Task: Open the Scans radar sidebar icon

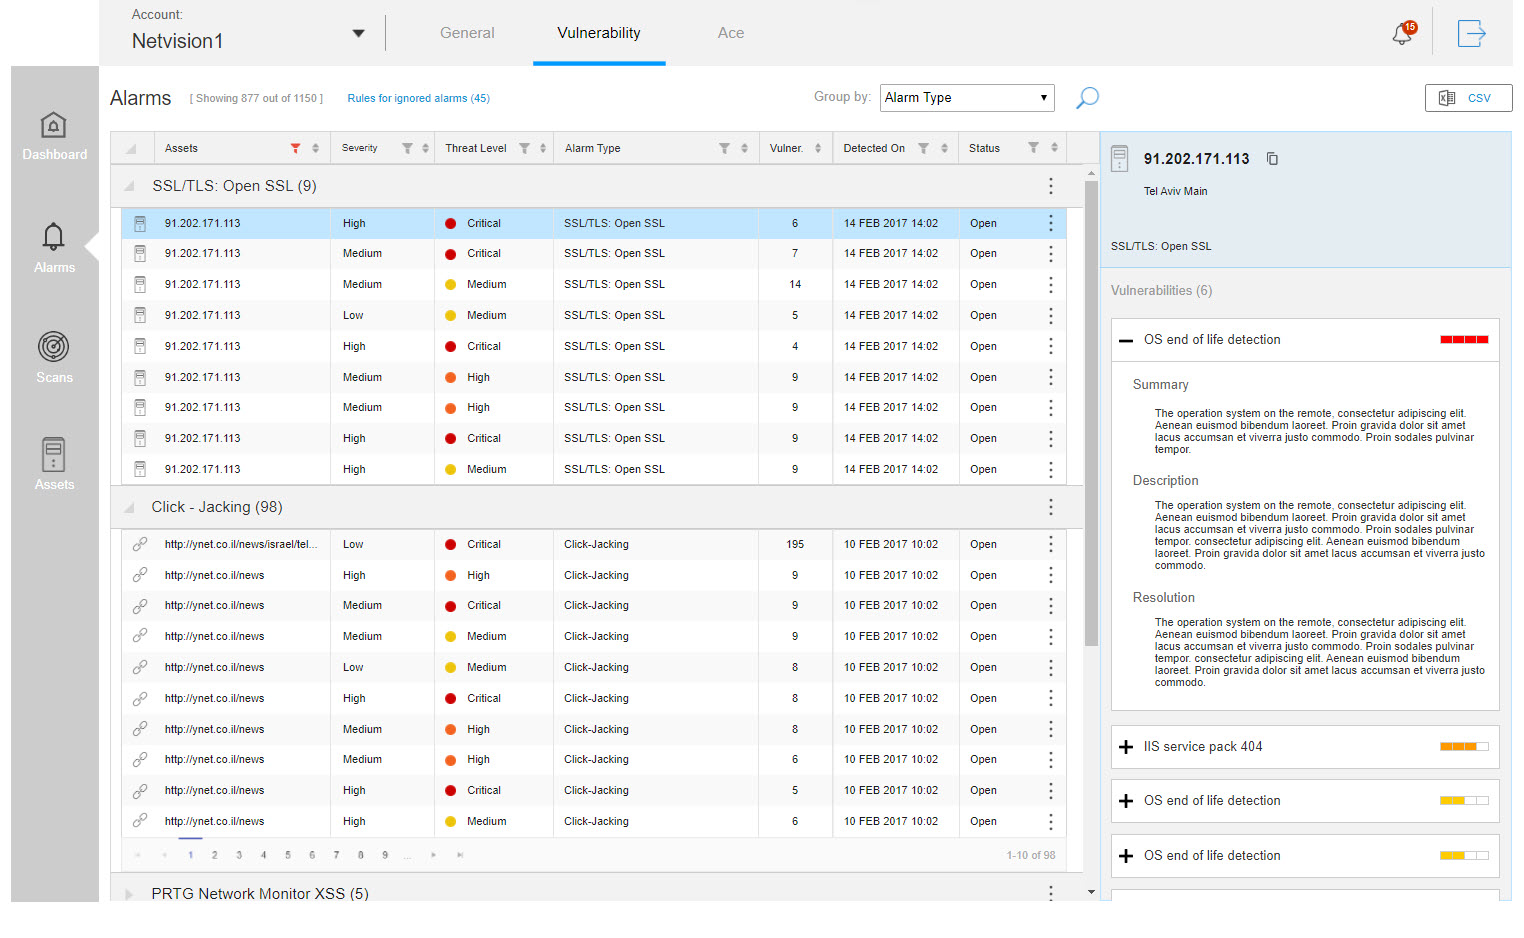Action: click(x=53, y=346)
